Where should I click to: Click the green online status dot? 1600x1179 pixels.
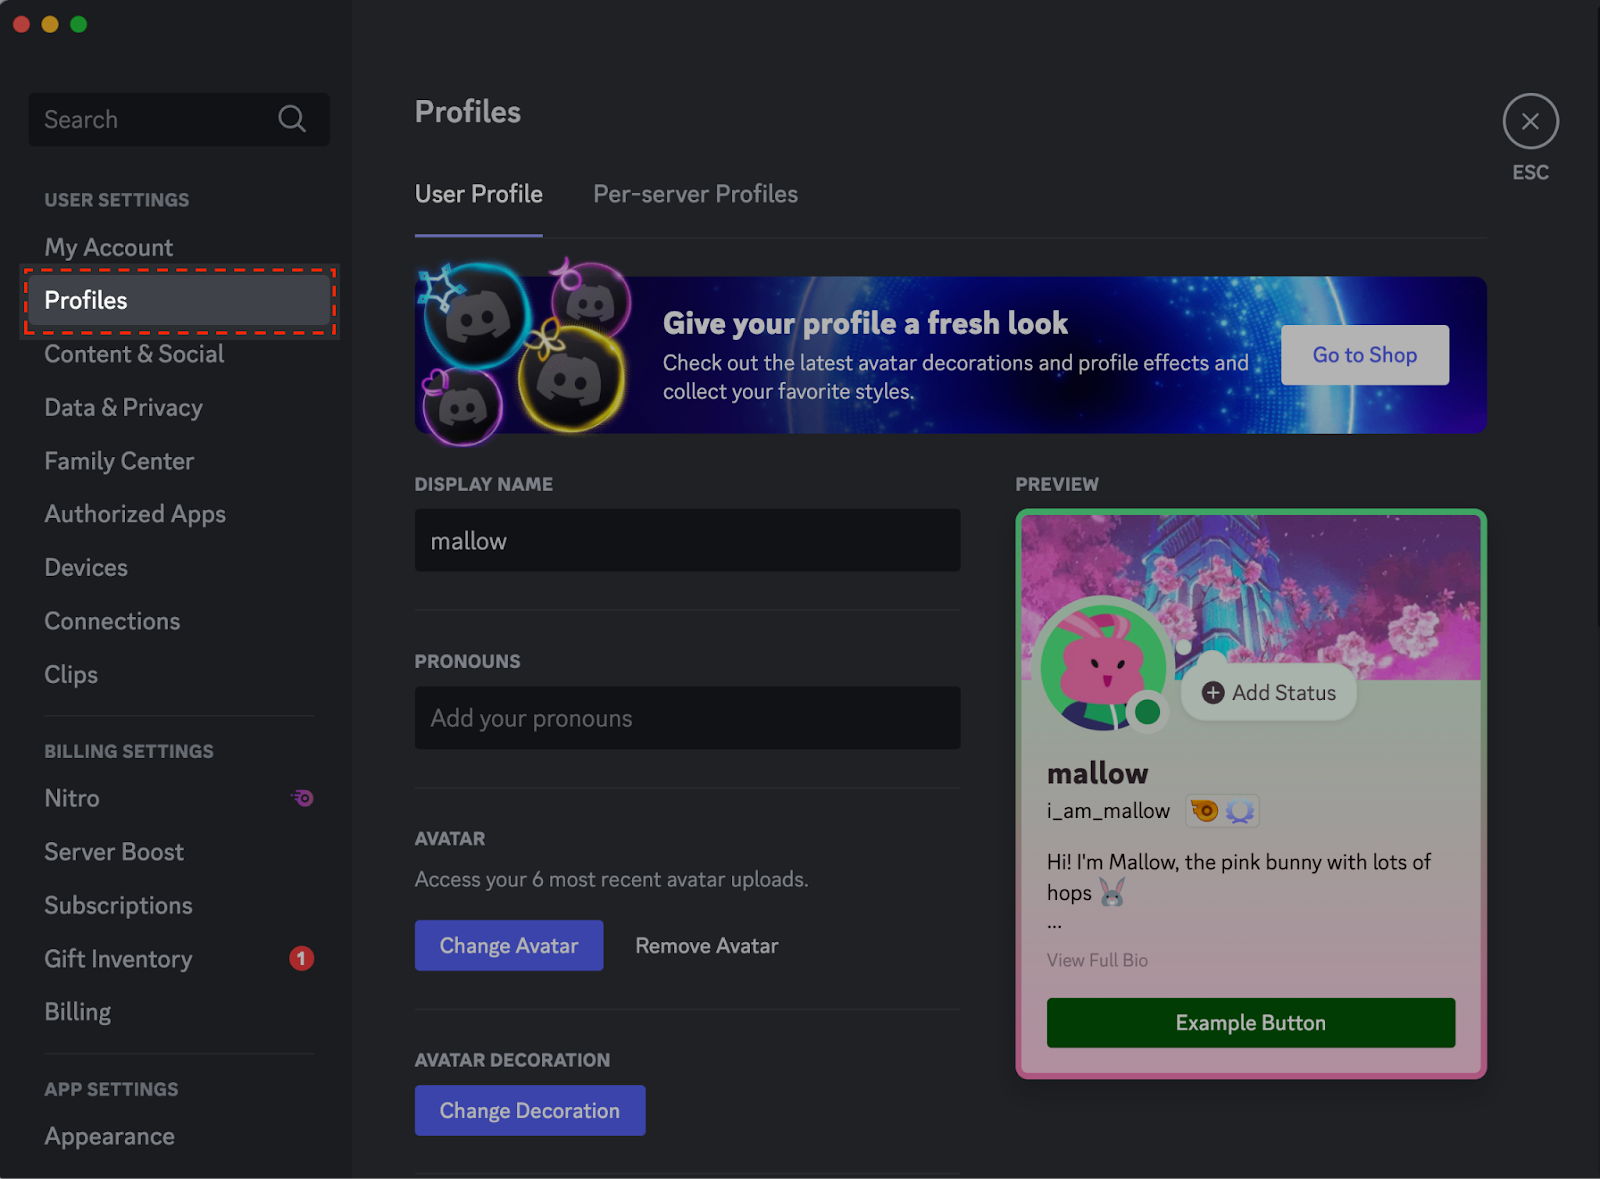click(x=1148, y=711)
